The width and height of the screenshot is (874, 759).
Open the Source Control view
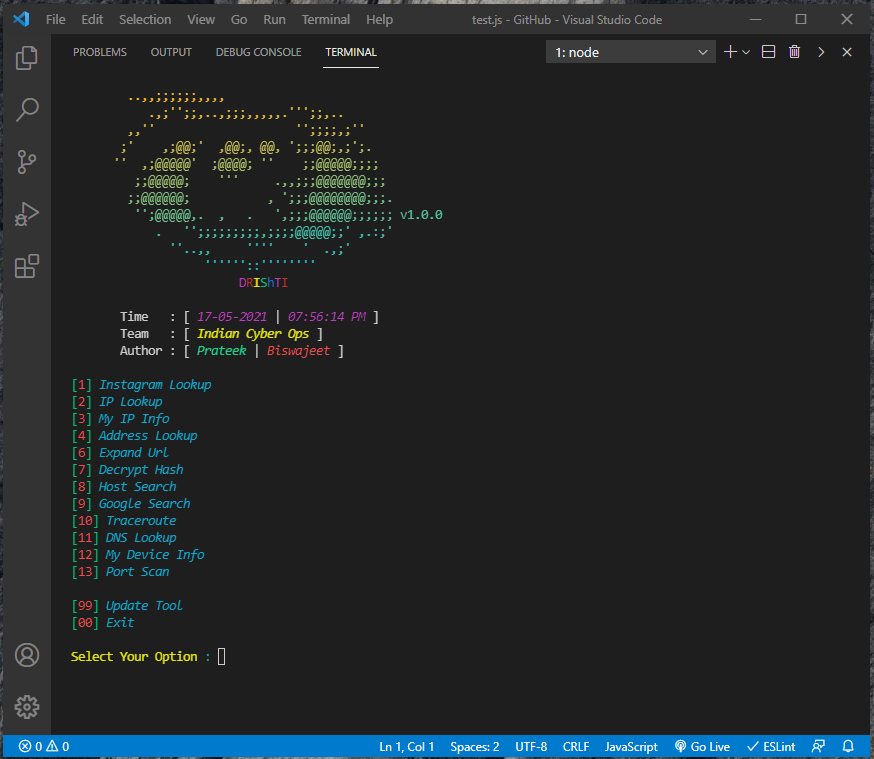[27, 162]
